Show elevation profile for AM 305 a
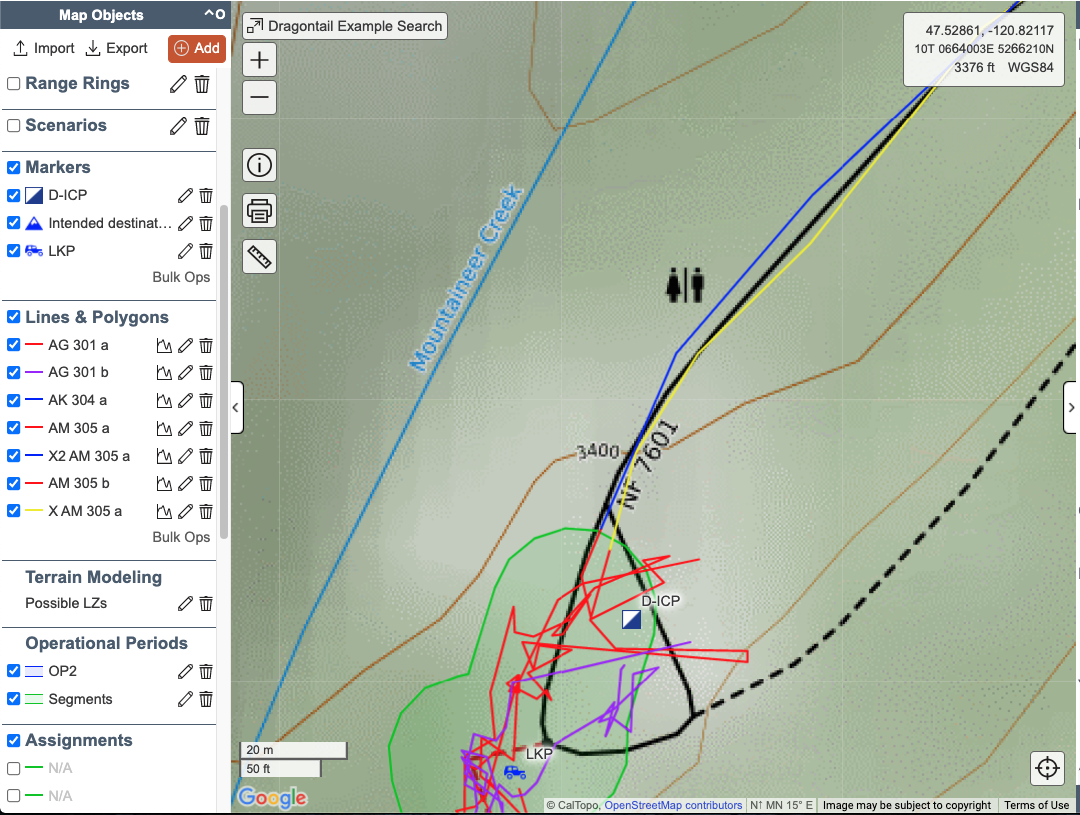The image size is (1080, 815). (164, 429)
